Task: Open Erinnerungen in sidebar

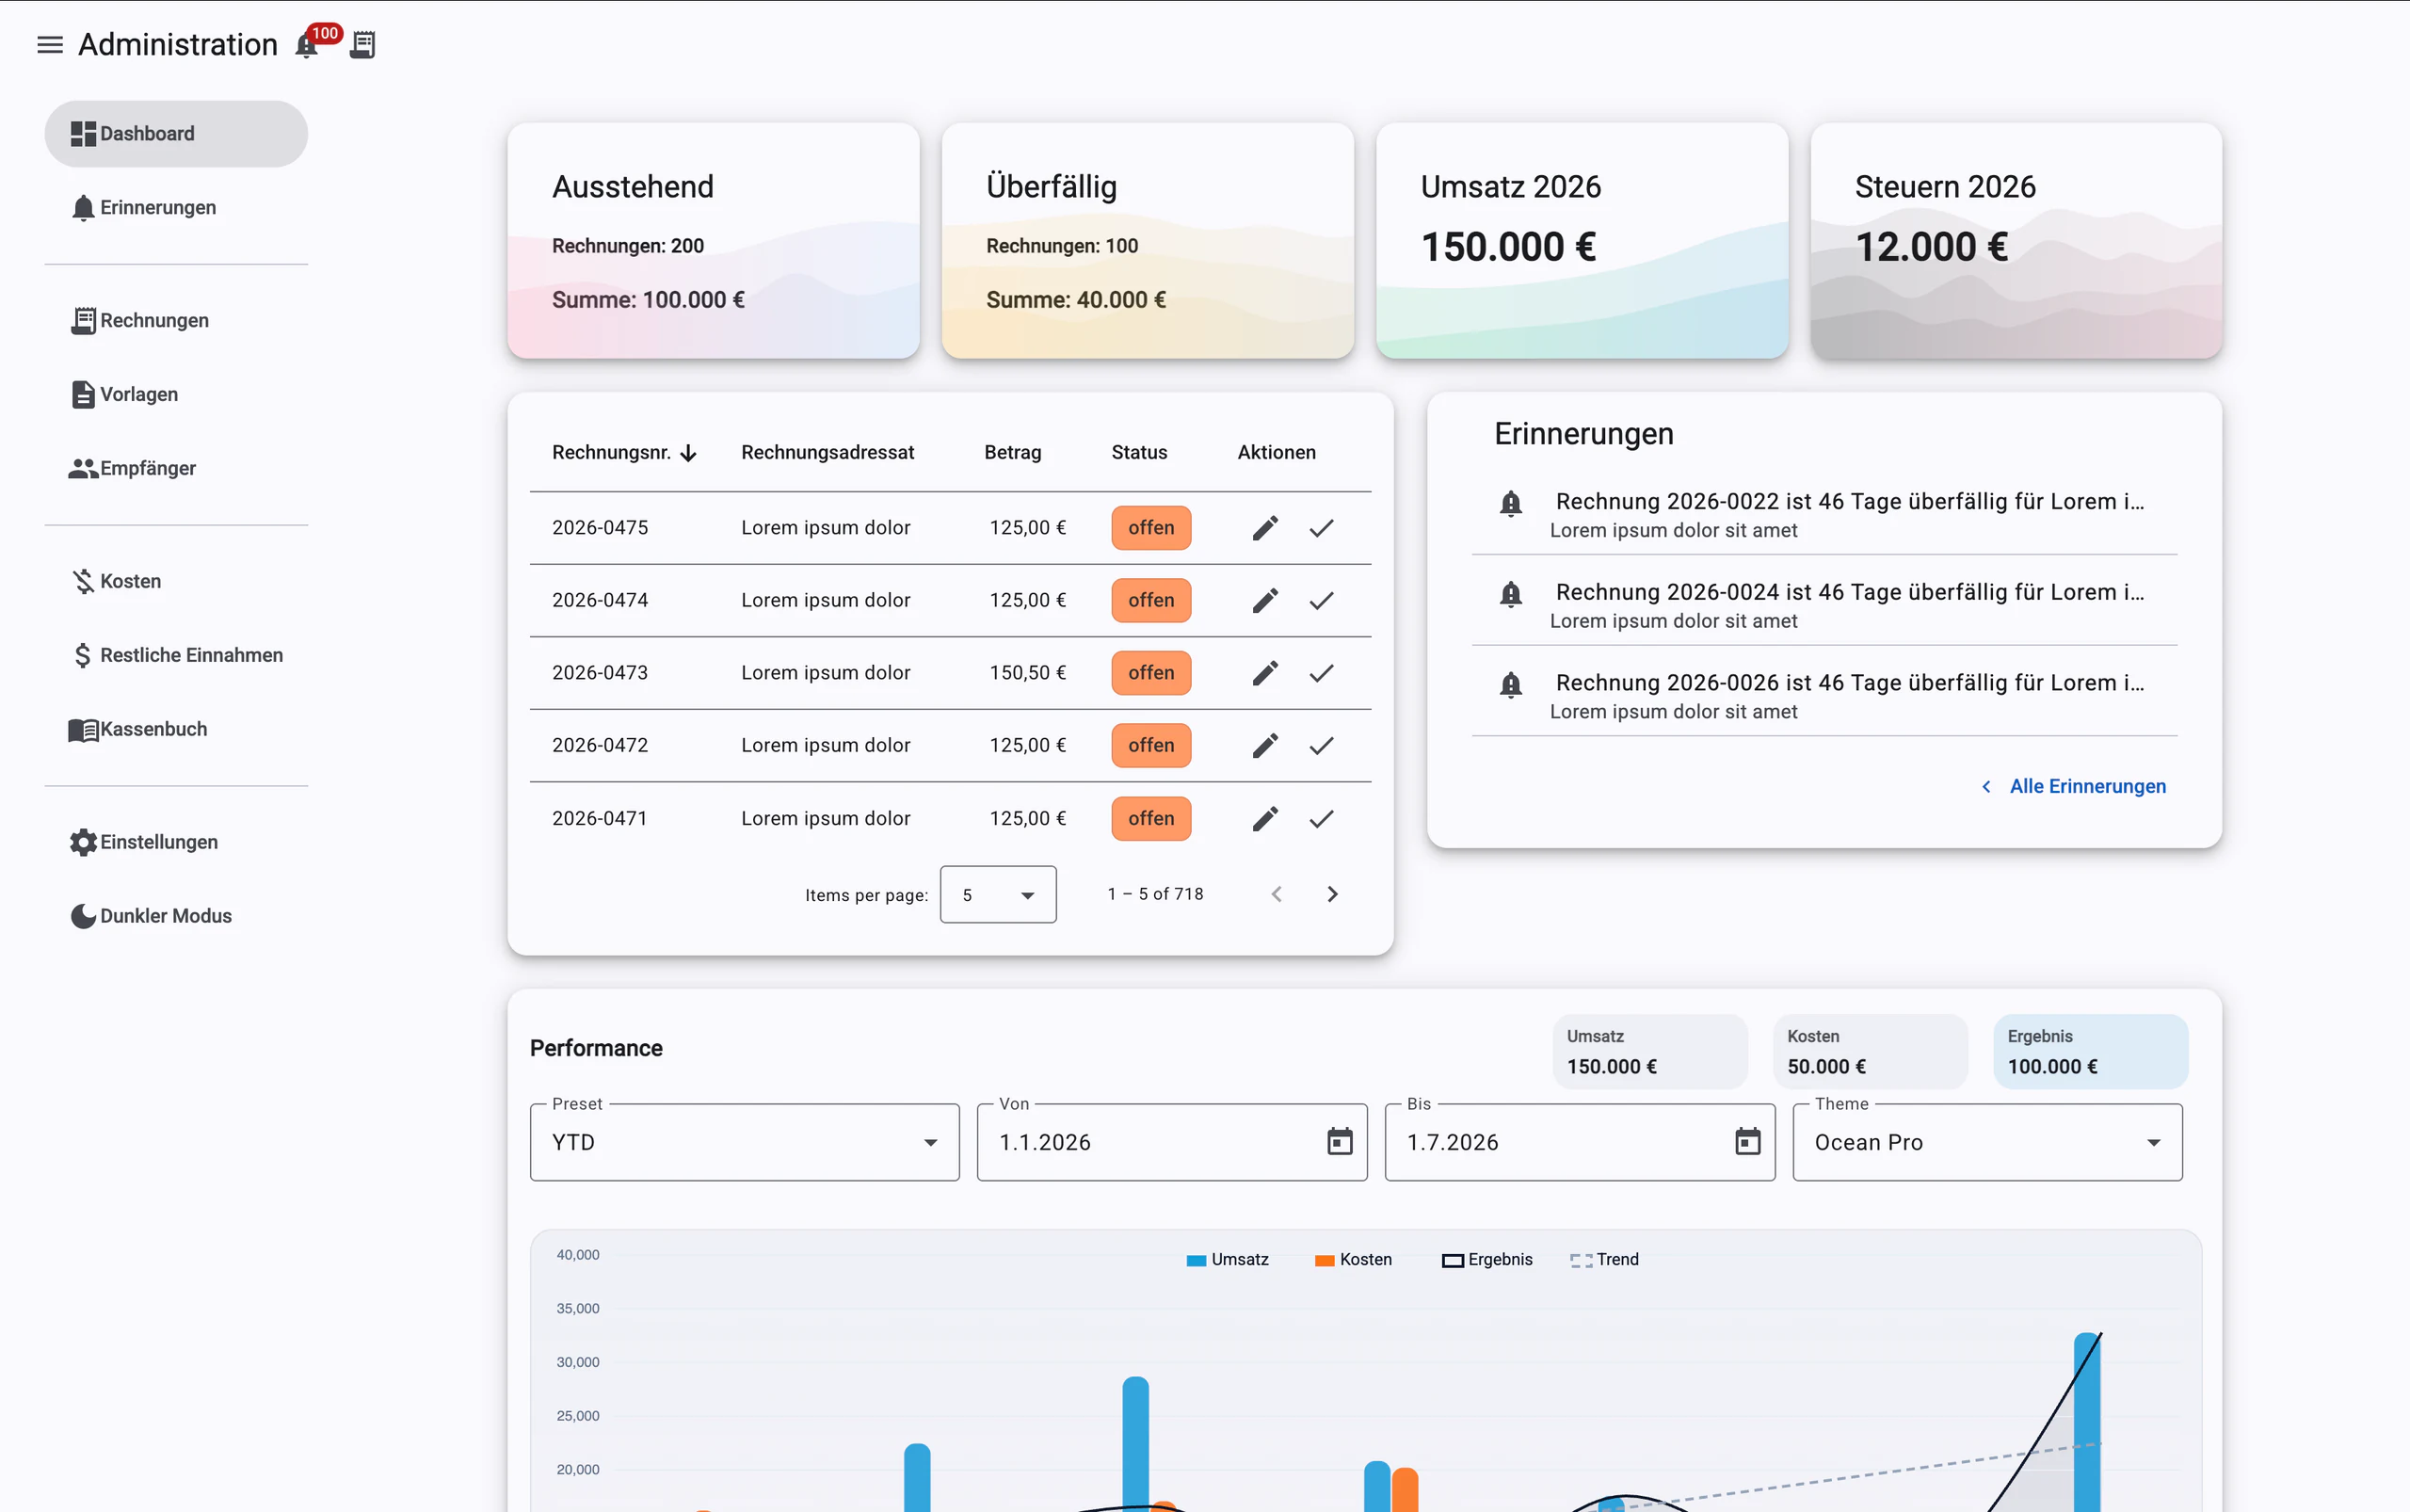Action: [176, 208]
